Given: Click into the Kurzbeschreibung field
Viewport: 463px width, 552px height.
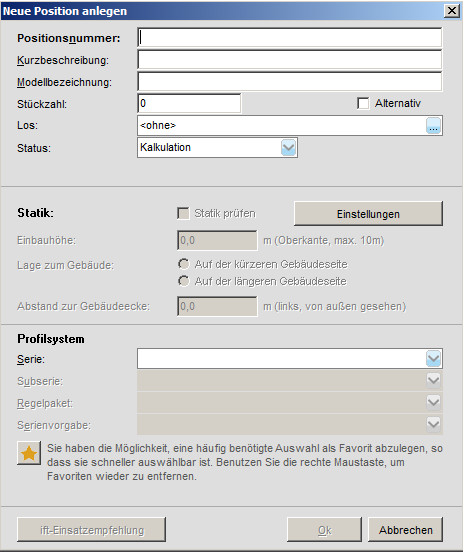Looking at the screenshot, I should coord(290,59).
